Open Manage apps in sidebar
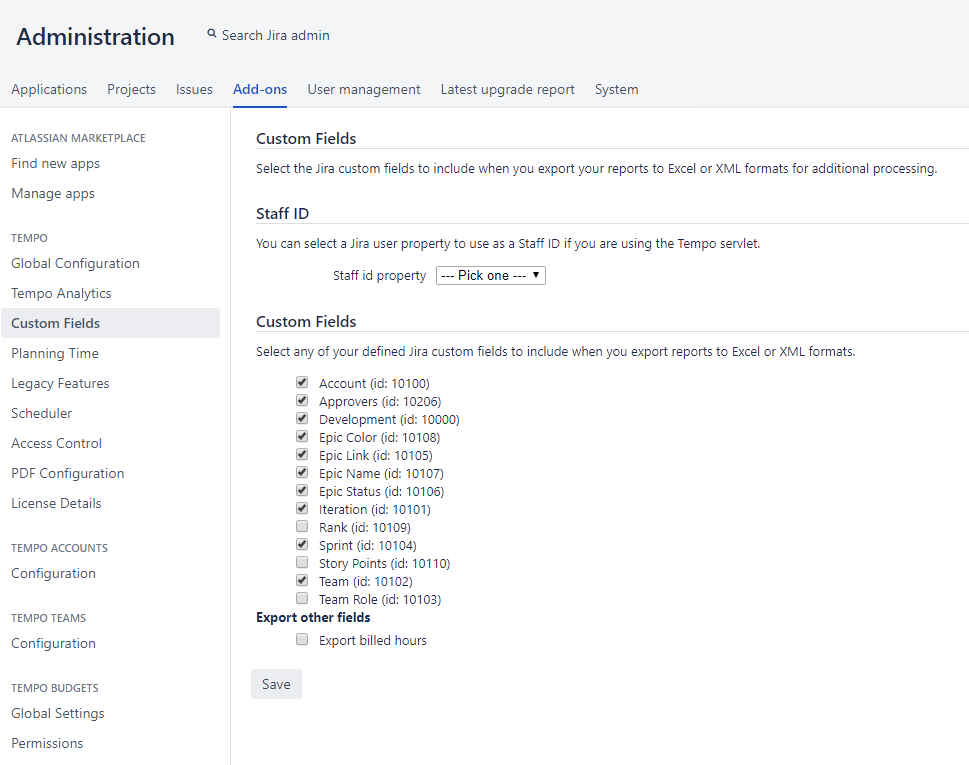The image size is (969, 765). click(53, 193)
